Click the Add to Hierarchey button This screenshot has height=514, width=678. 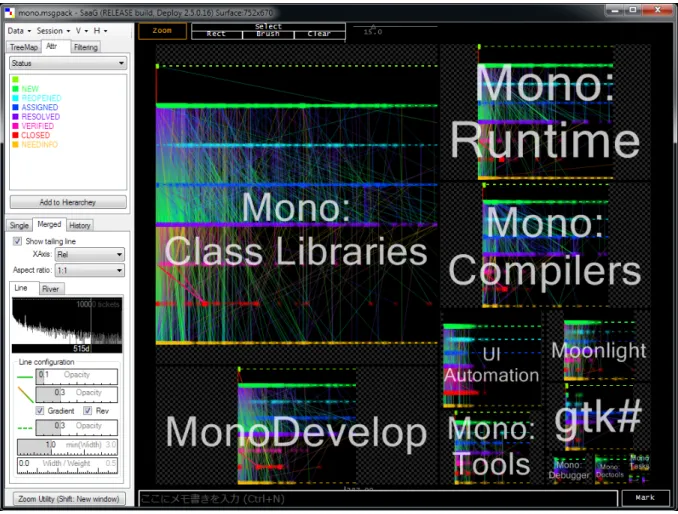68,202
